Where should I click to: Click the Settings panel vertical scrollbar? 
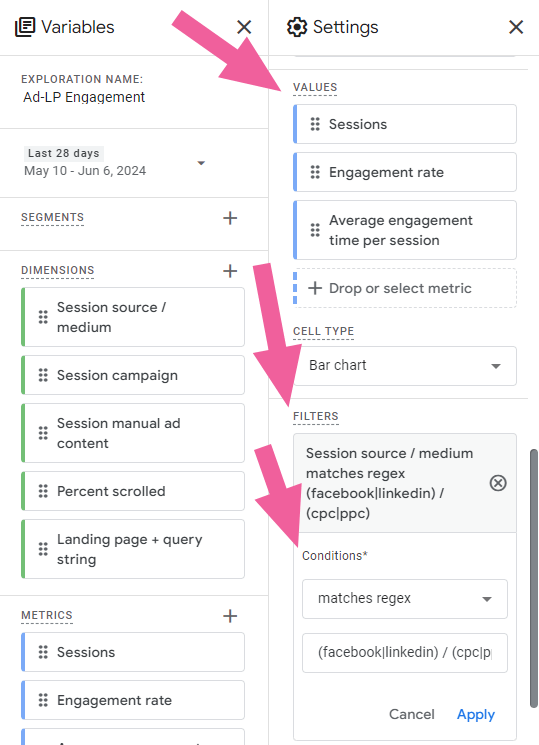534,578
